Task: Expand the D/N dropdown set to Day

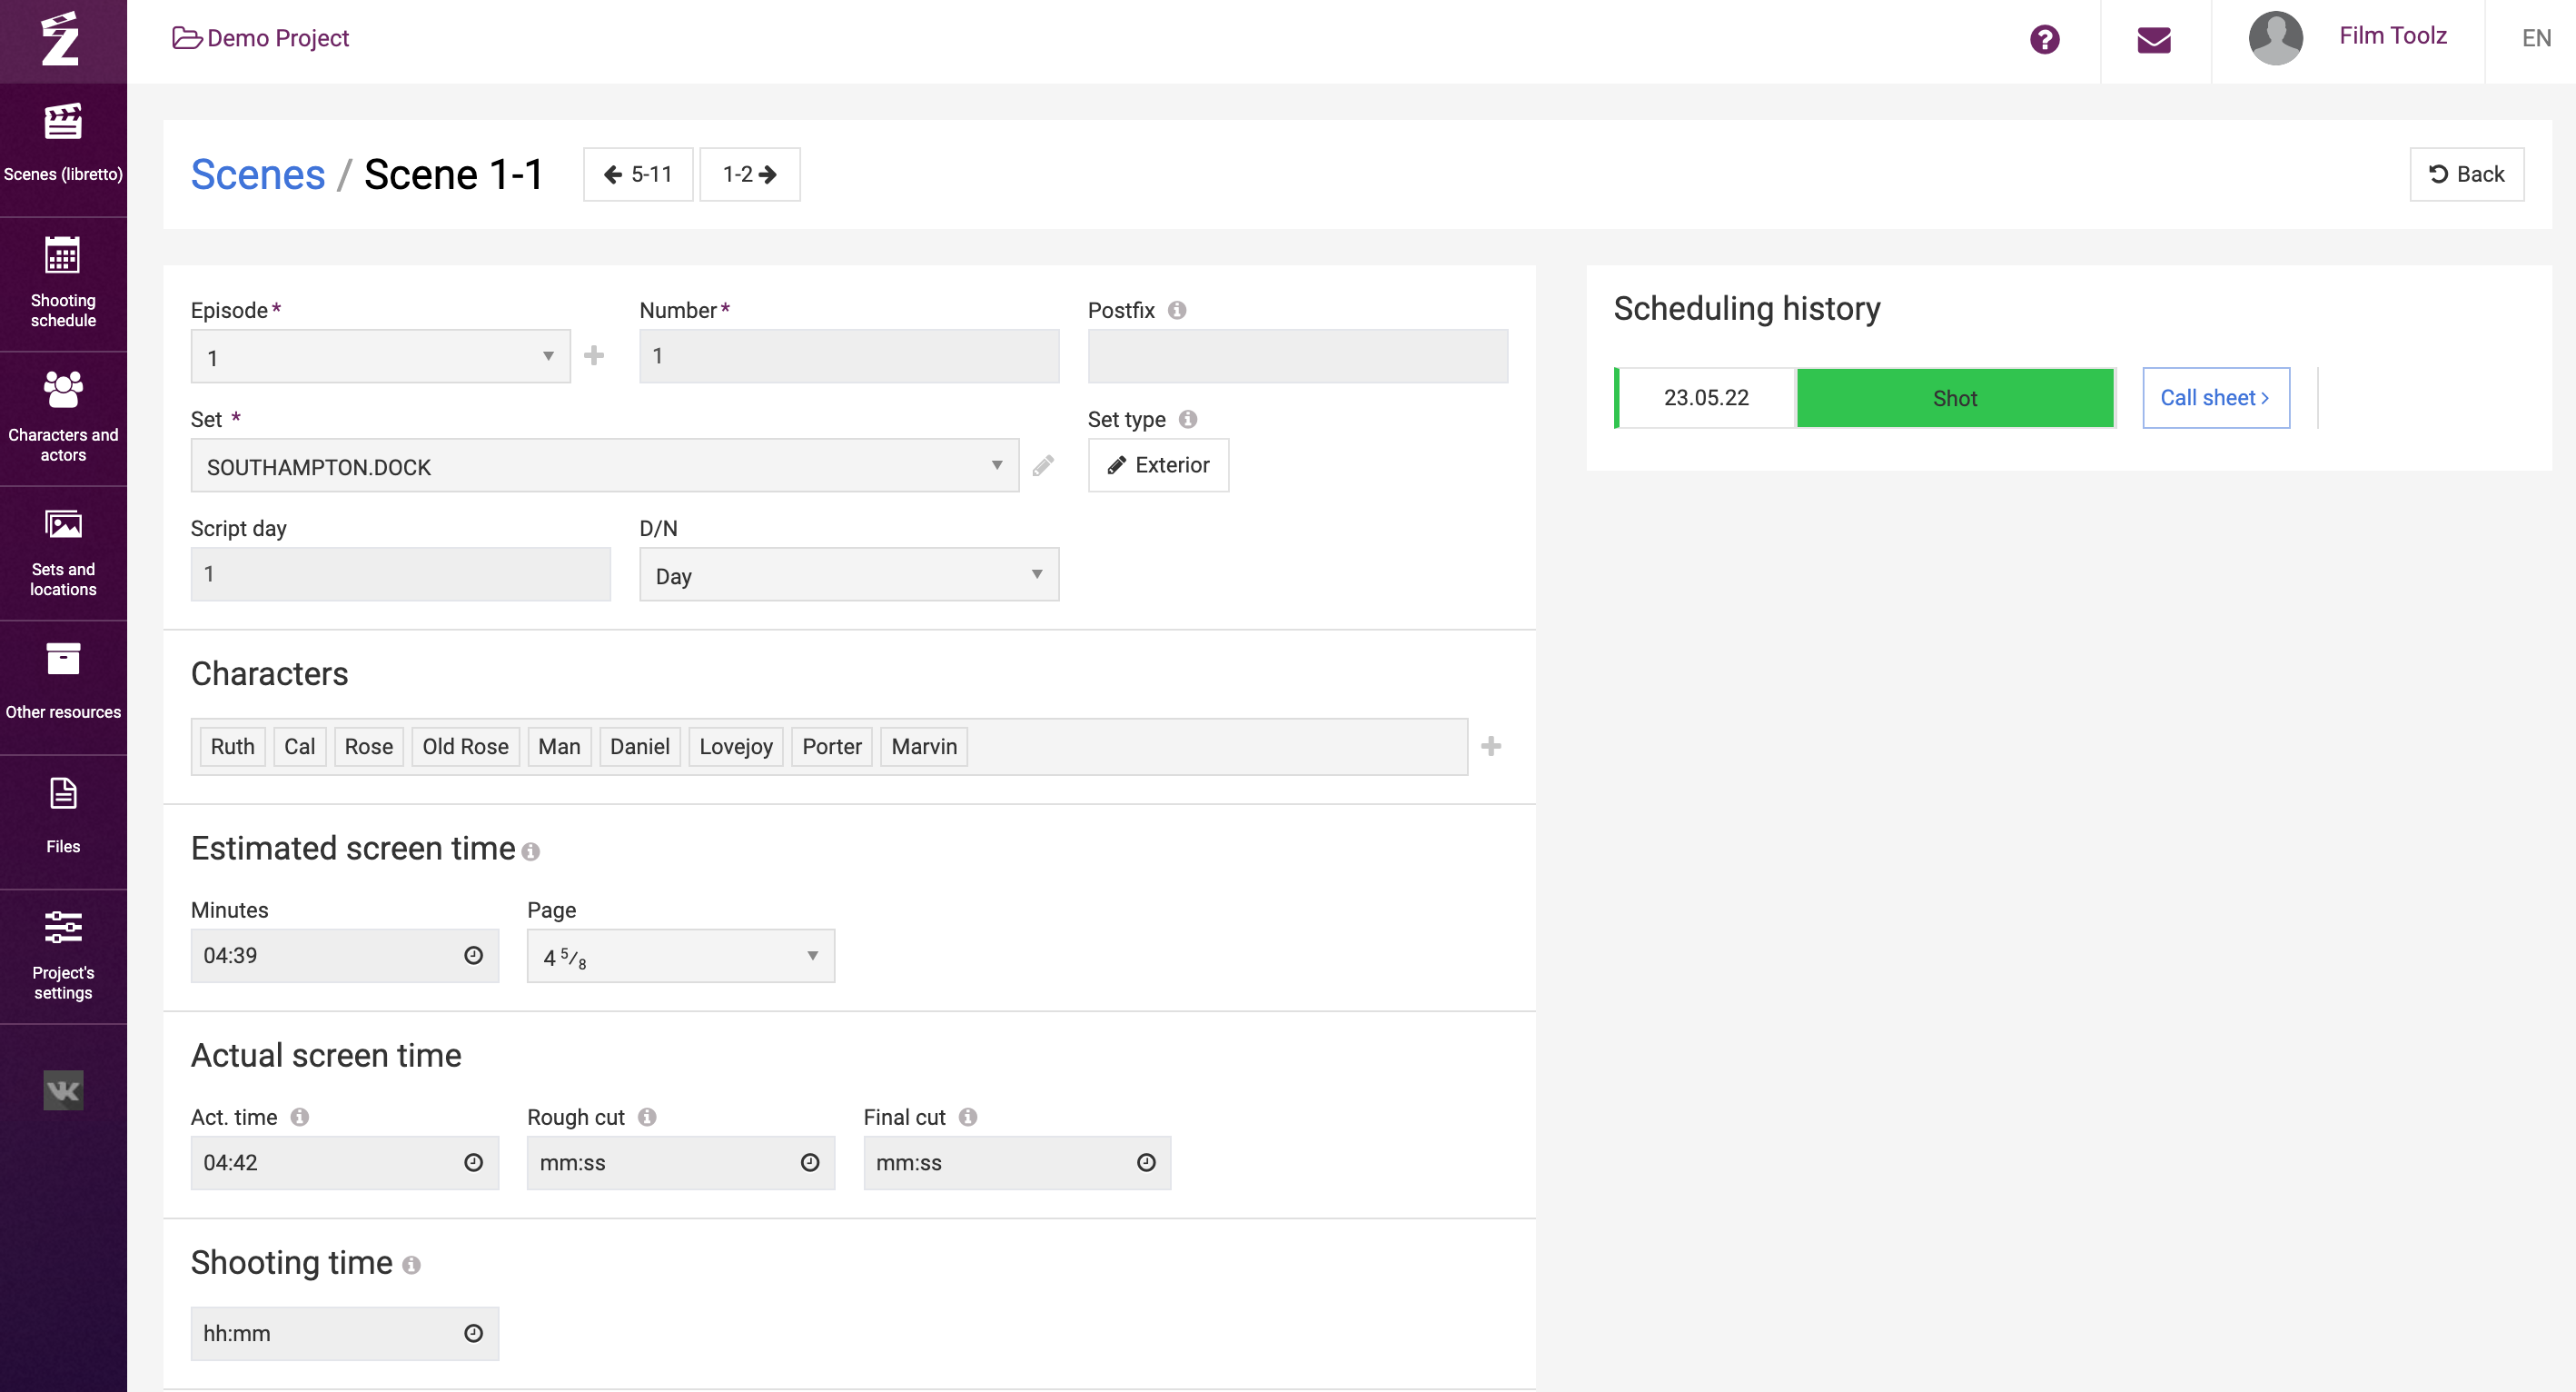Action: pos(848,575)
